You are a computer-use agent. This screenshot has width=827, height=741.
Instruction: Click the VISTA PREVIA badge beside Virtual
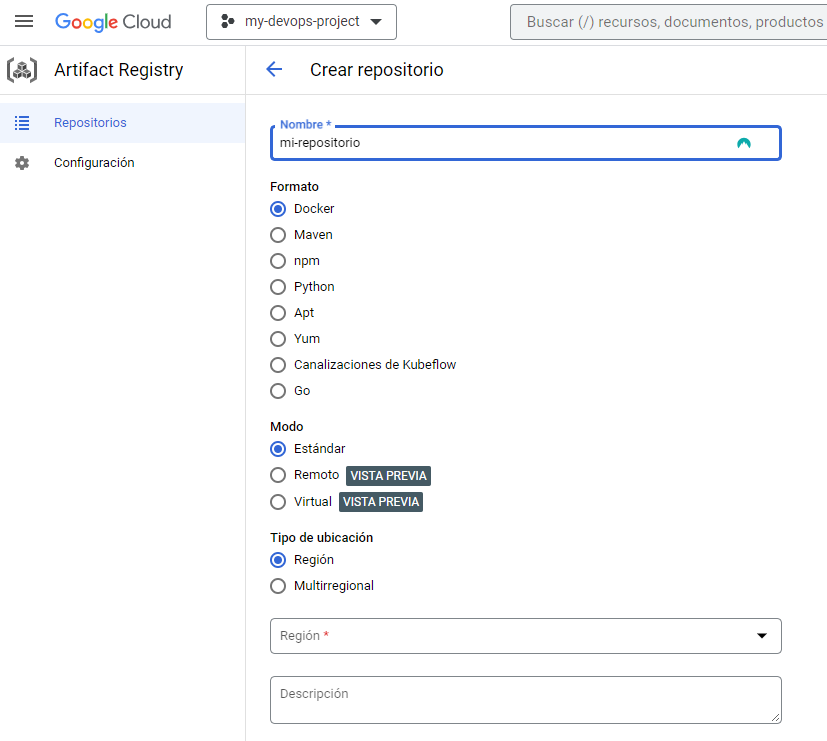coord(381,502)
